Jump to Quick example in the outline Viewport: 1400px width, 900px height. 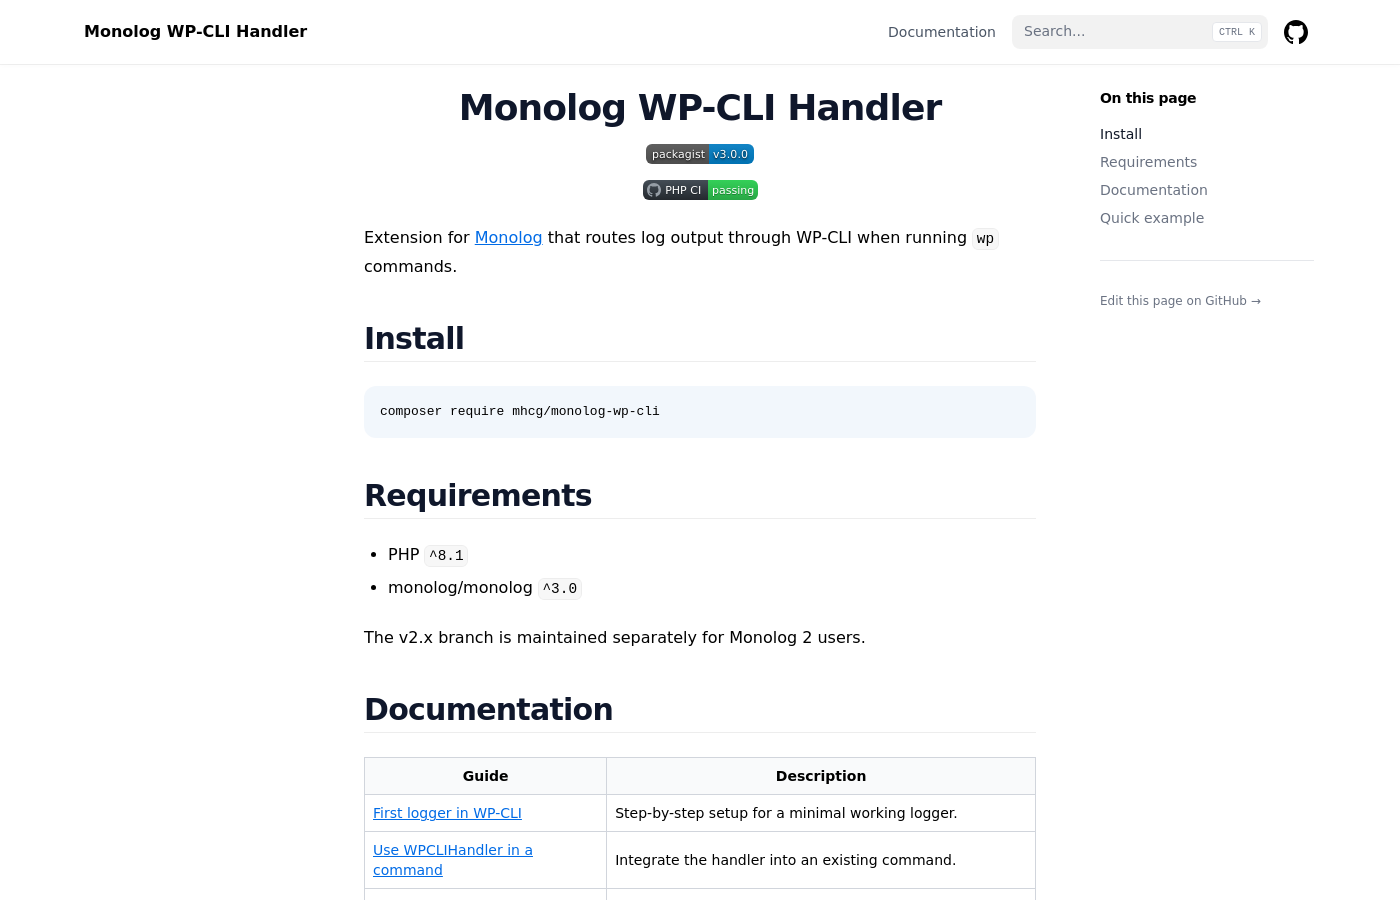(x=1152, y=218)
